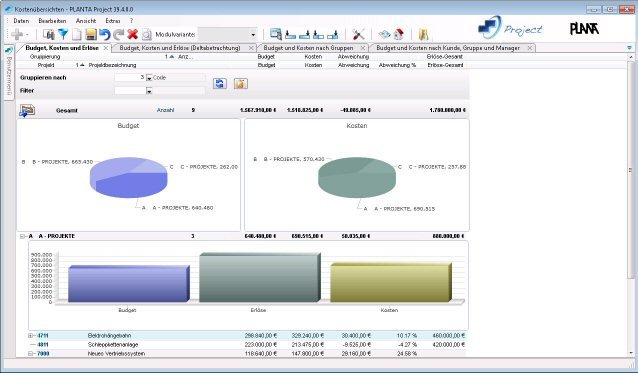Open project link 4711

pyautogui.click(x=43, y=336)
